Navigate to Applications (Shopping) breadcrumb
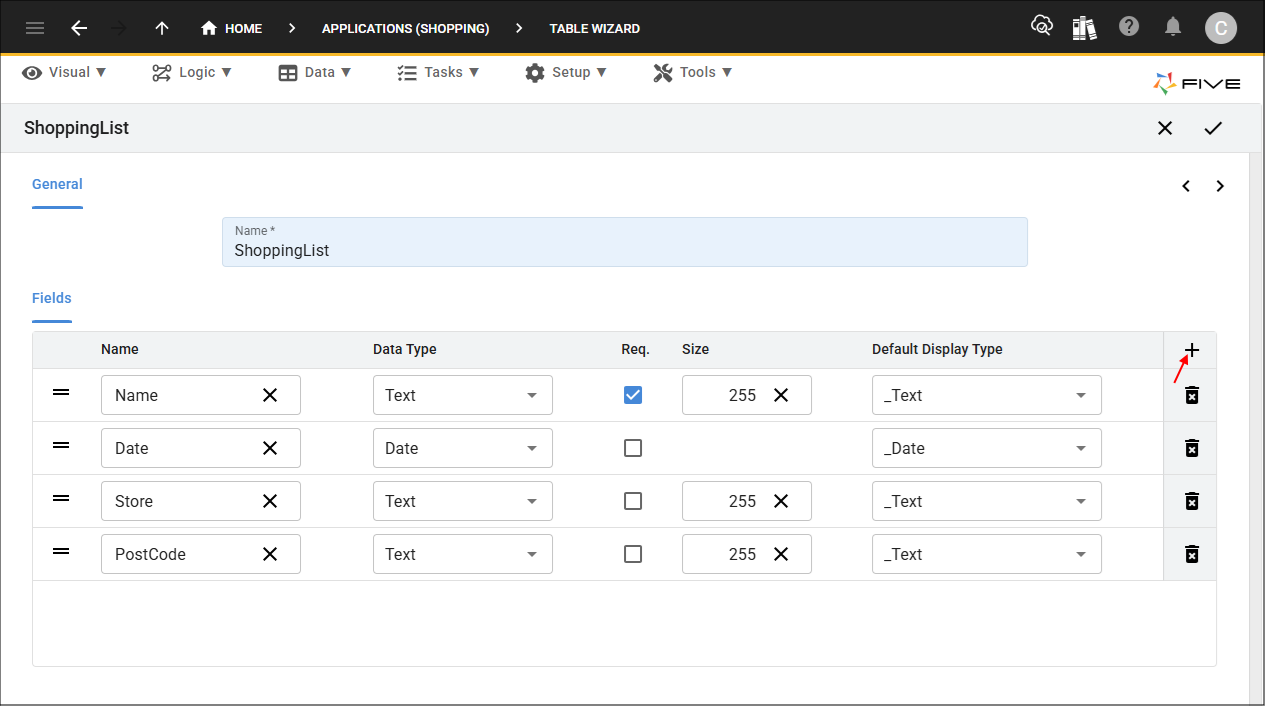Screen dimensions: 1265x706 [405, 28]
